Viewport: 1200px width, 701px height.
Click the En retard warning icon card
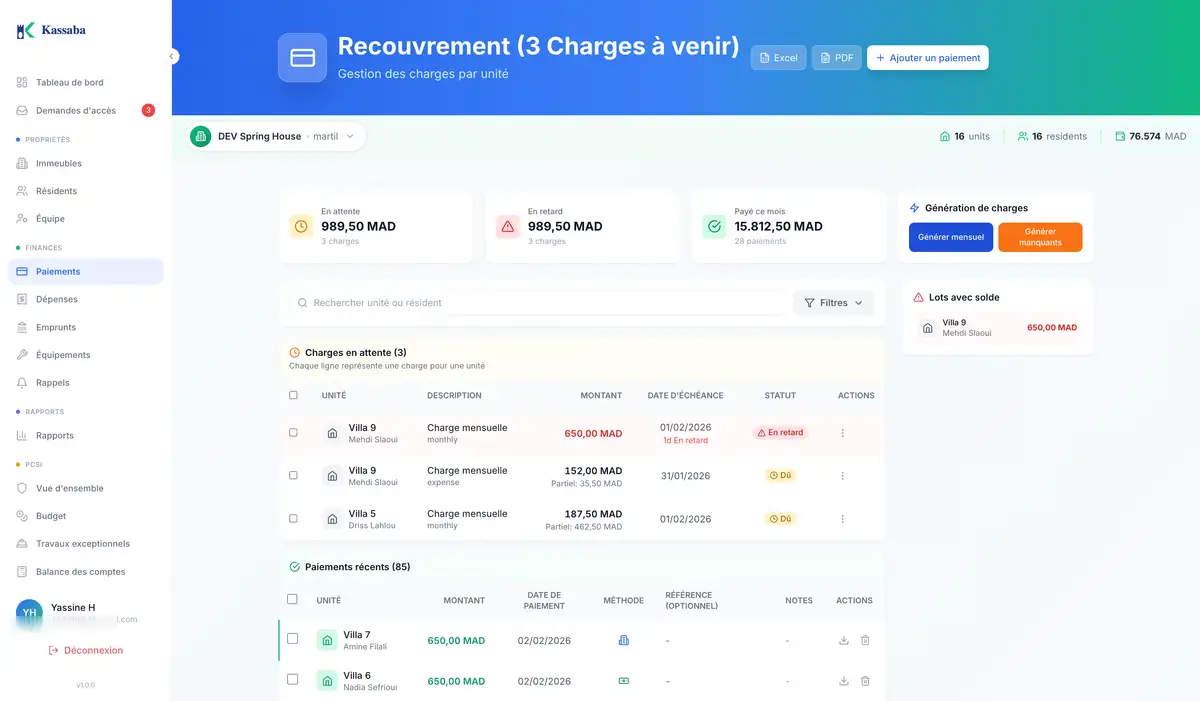pos(508,227)
